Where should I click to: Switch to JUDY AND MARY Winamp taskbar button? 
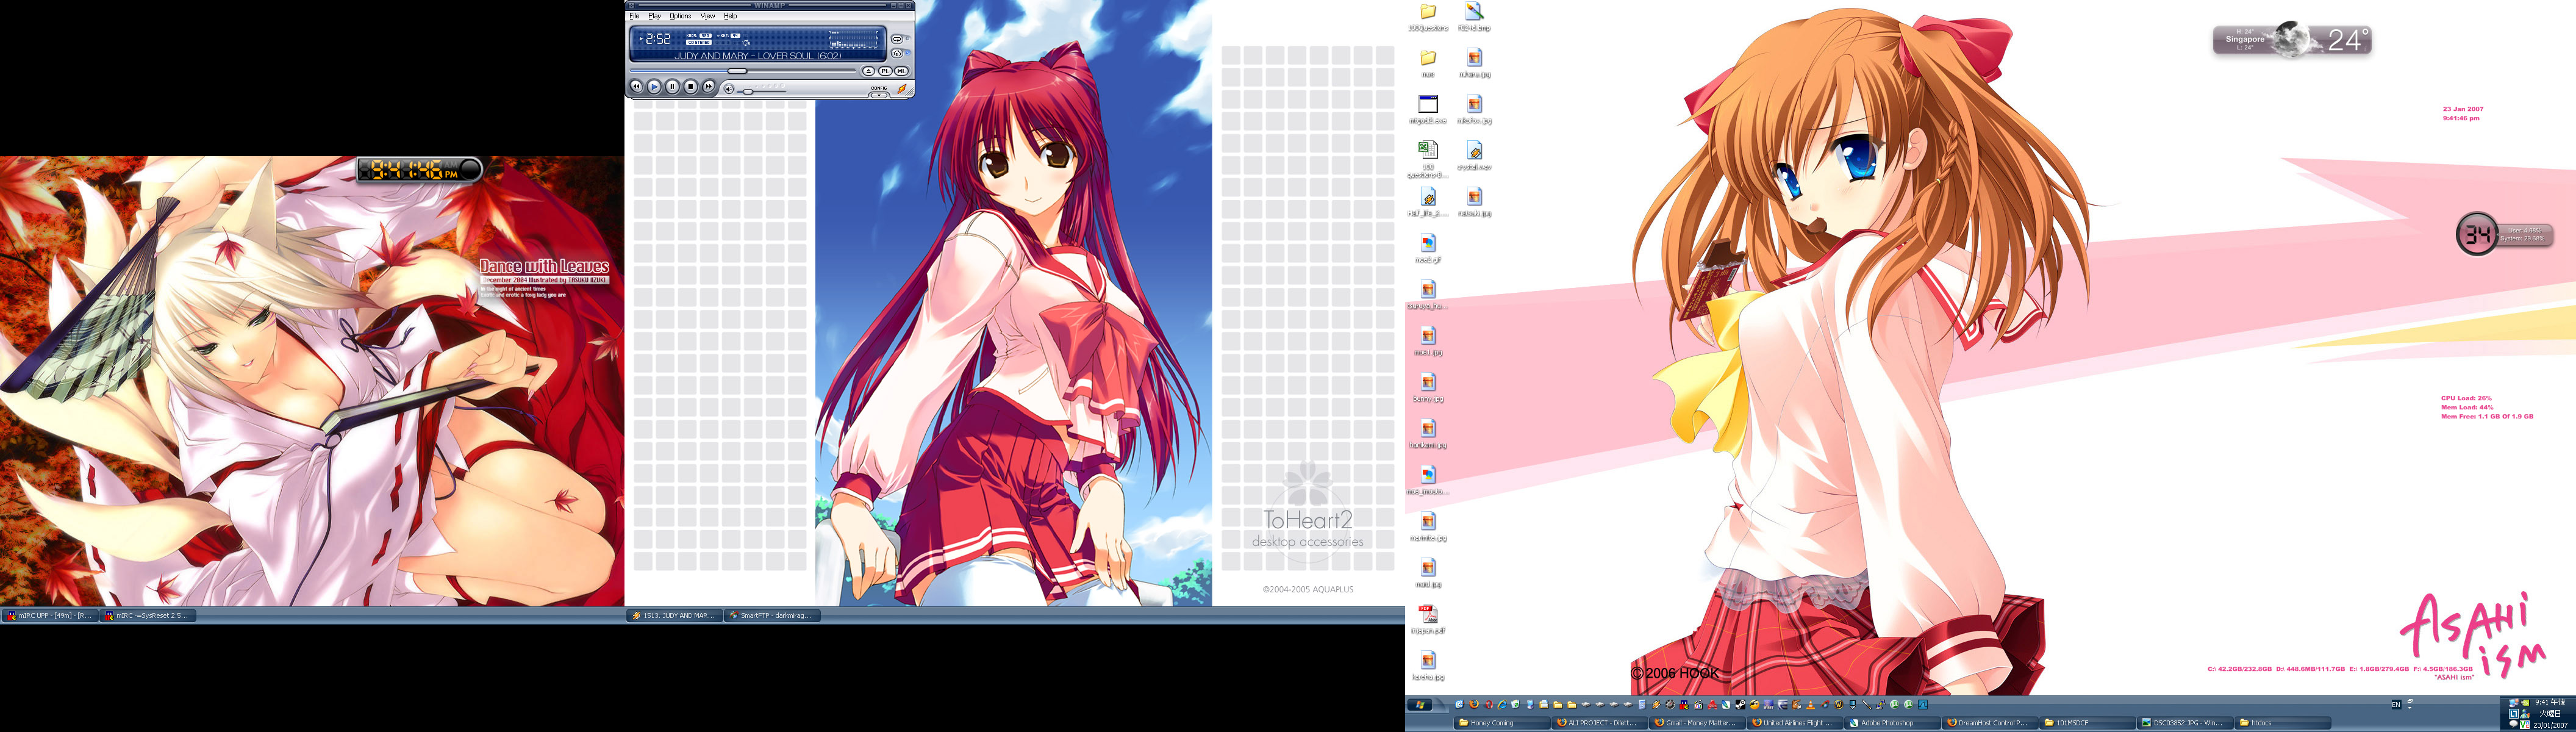[x=674, y=616]
